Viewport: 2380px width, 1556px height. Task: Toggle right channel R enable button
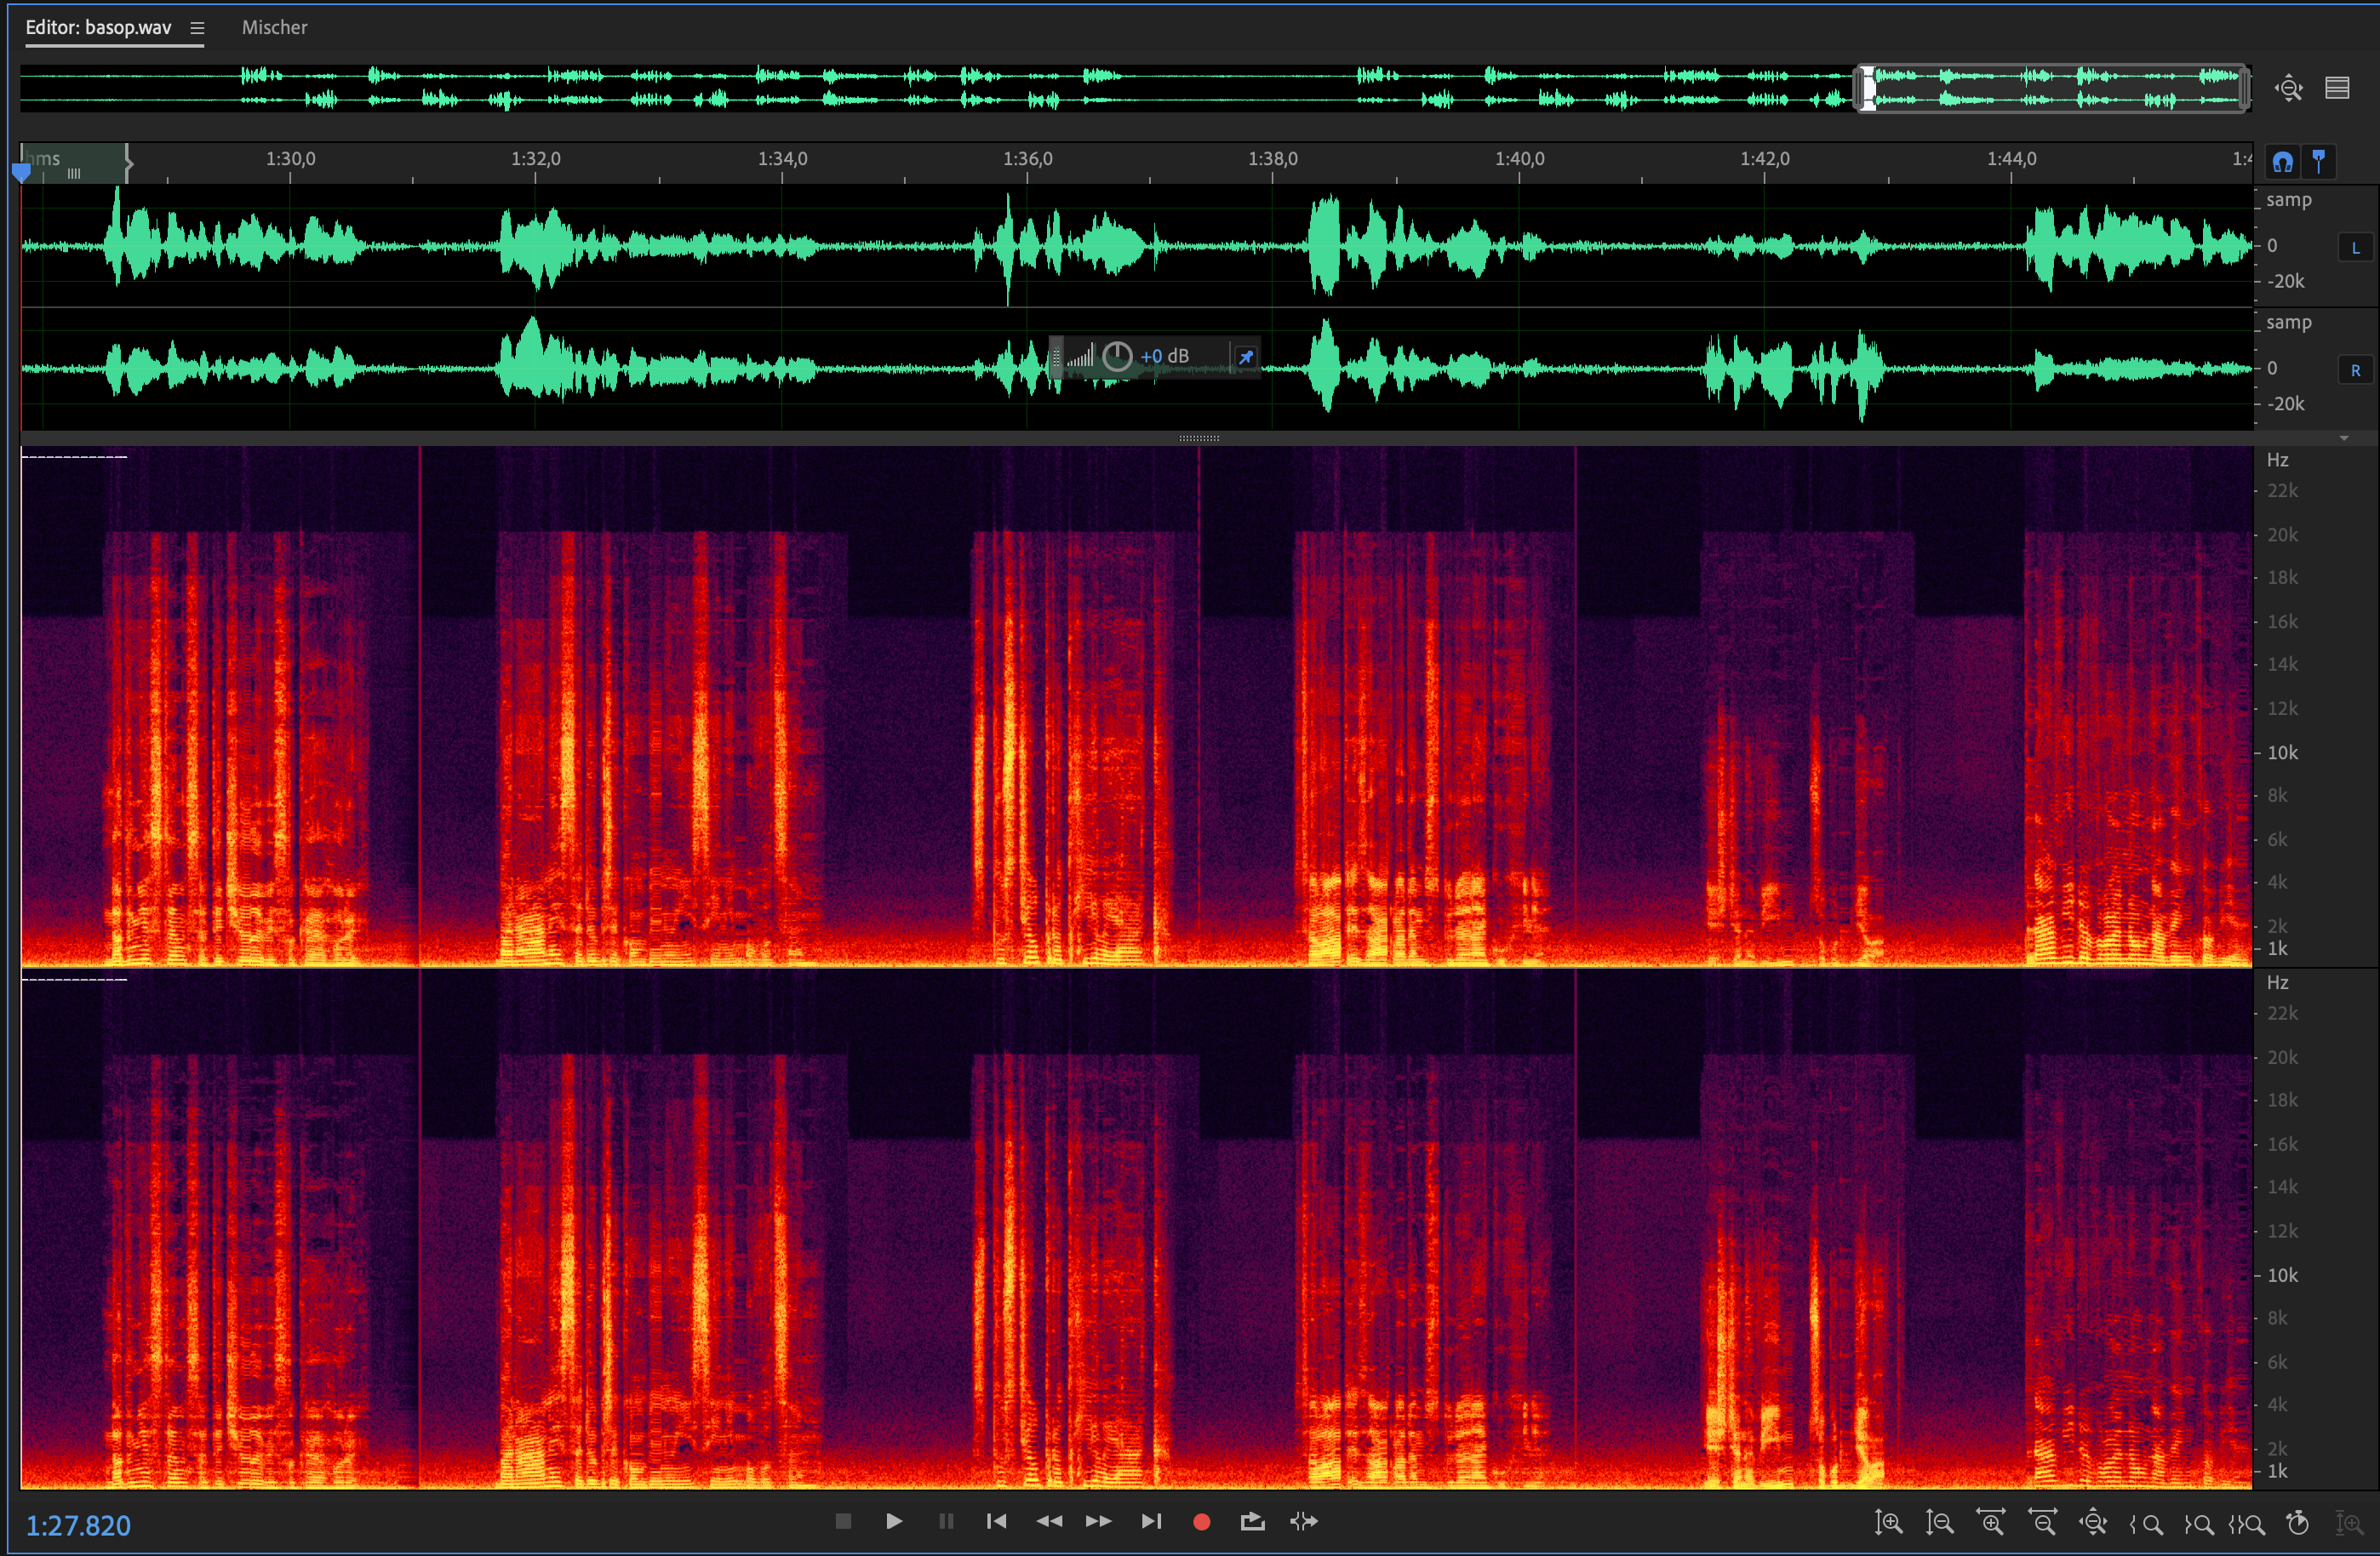click(2355, 370)
